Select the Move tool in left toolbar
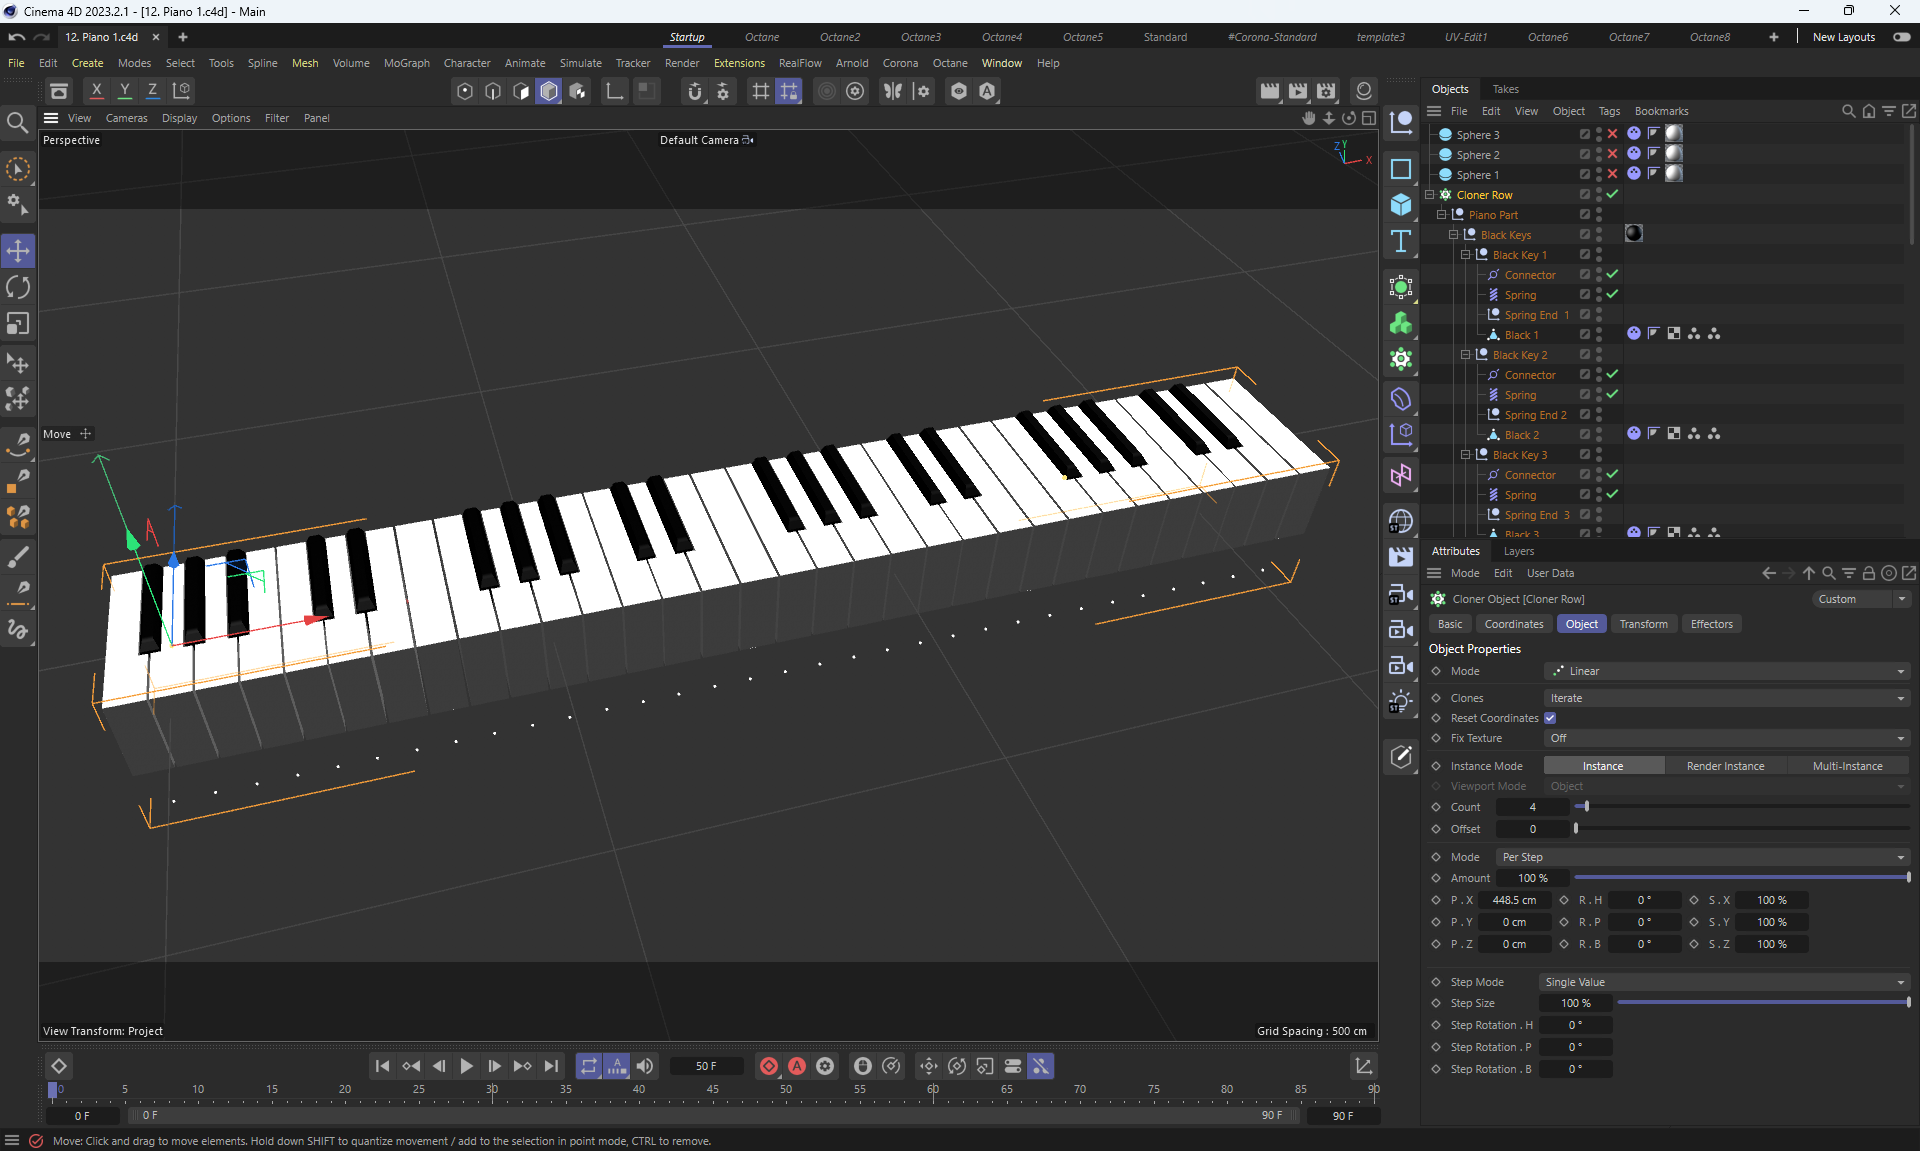Image resolution: width=1920 pixels, height=1151 pixels. click(18, 251)
